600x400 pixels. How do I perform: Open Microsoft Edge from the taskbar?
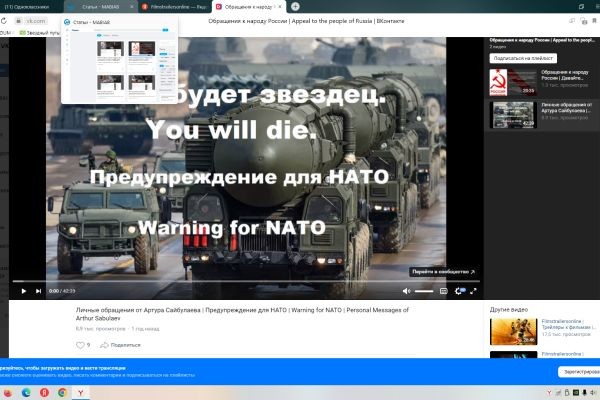[26, 393]
